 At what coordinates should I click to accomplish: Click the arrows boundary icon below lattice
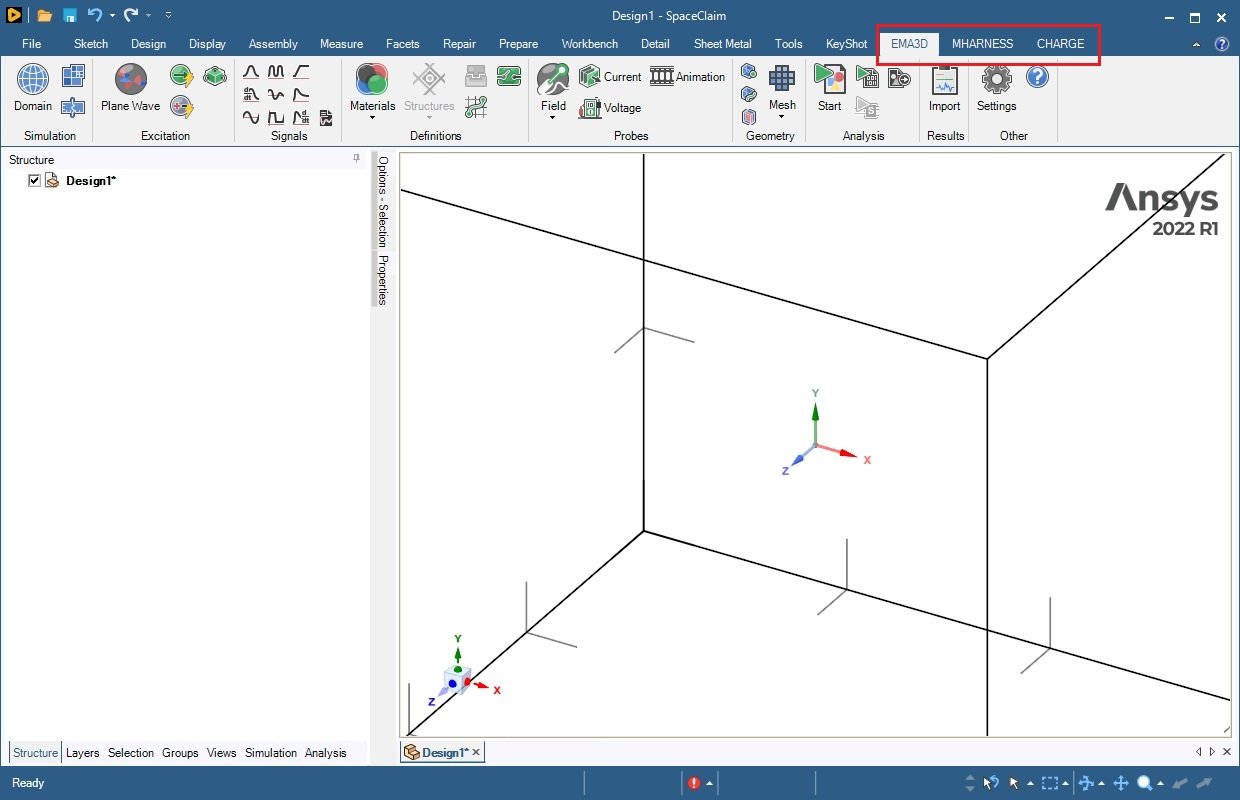[x=73, y=107]
